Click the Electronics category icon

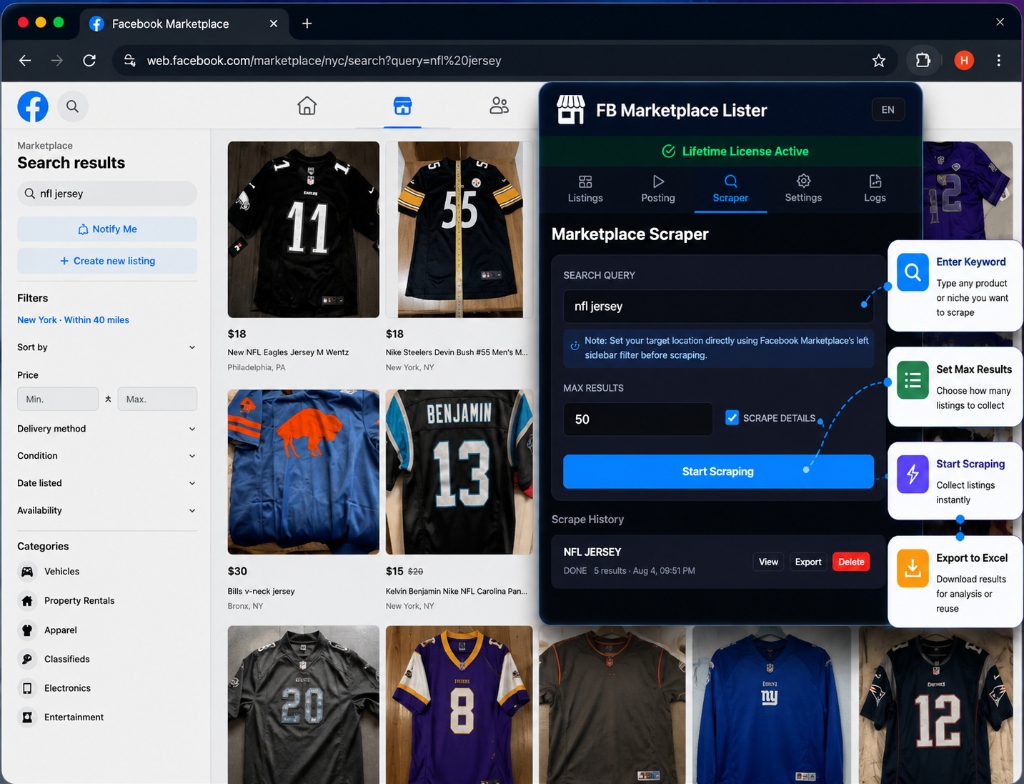pos(27,688)
